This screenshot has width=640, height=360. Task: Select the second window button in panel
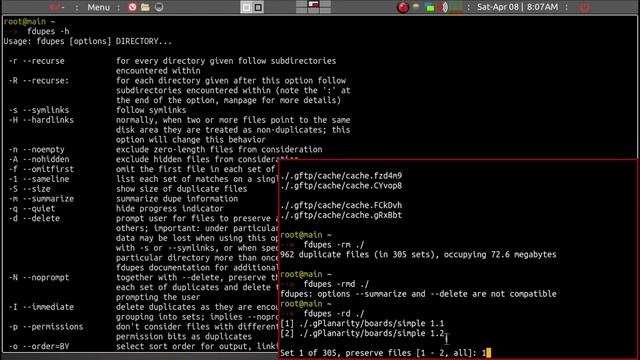(258, 7)
